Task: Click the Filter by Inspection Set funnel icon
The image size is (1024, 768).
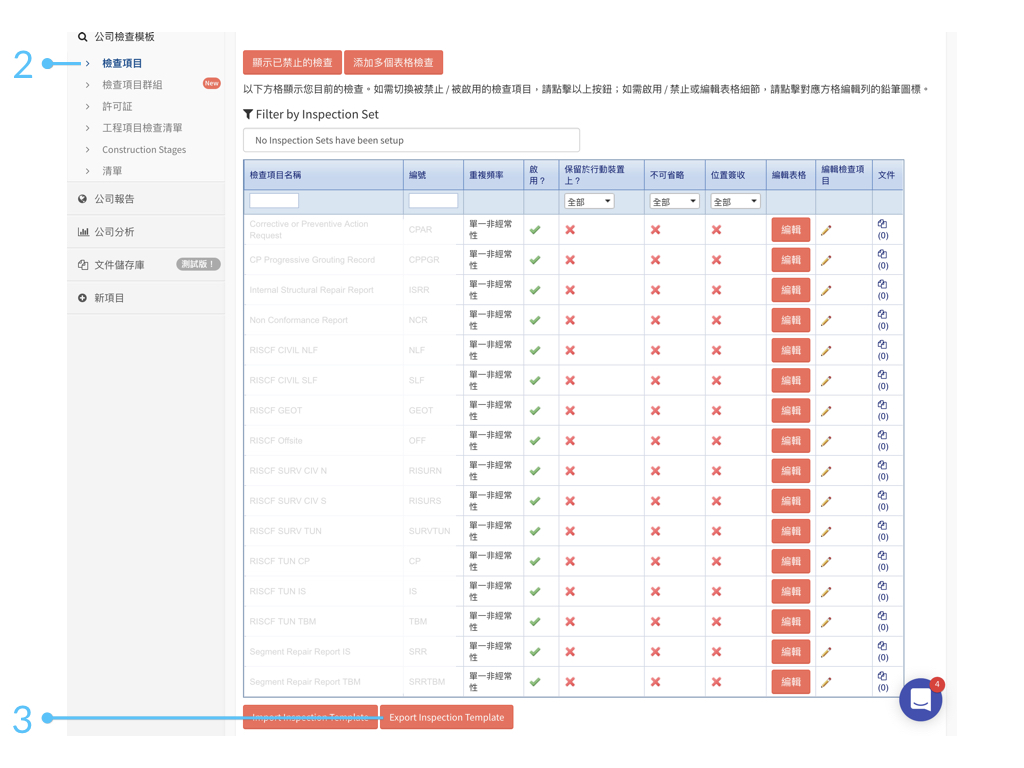Action: (248, 114)
